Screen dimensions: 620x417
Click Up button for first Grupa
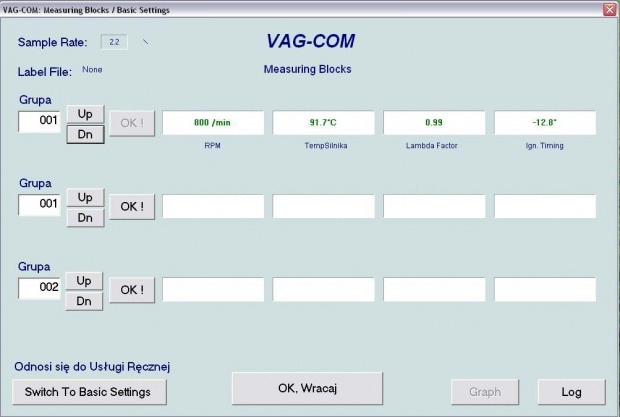85,114
